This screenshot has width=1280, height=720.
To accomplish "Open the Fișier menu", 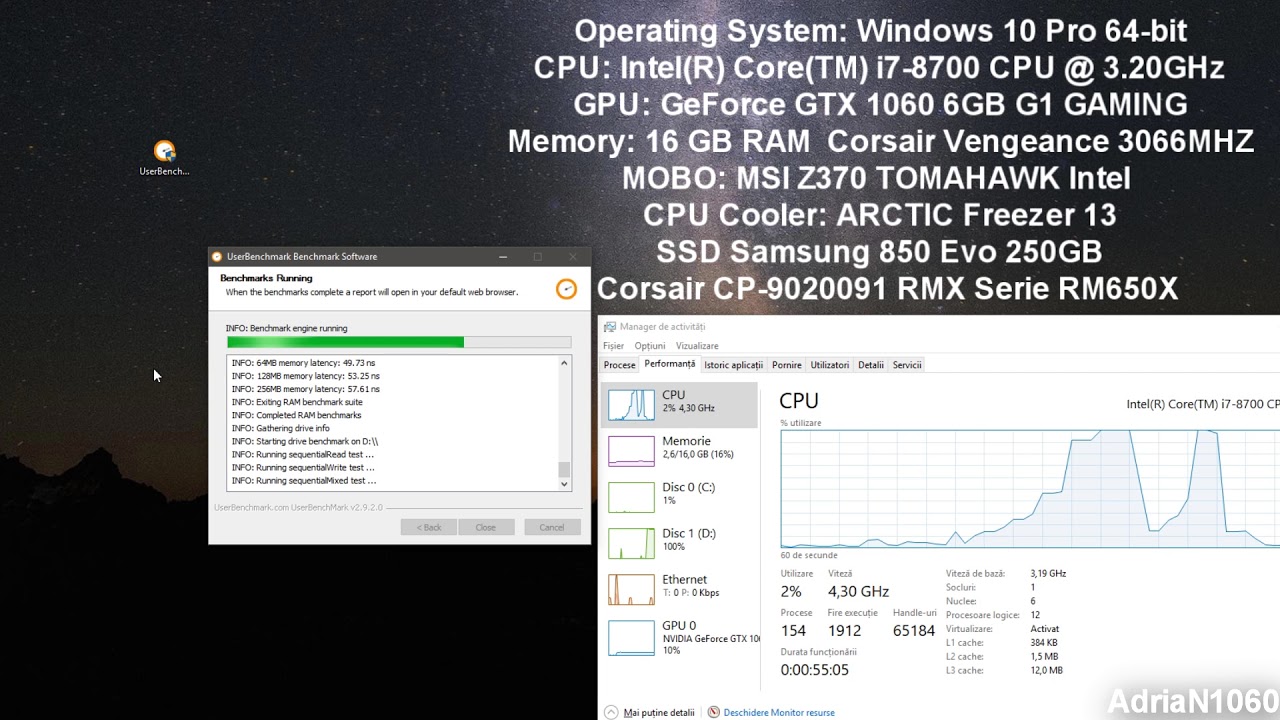I will point(613,346).
